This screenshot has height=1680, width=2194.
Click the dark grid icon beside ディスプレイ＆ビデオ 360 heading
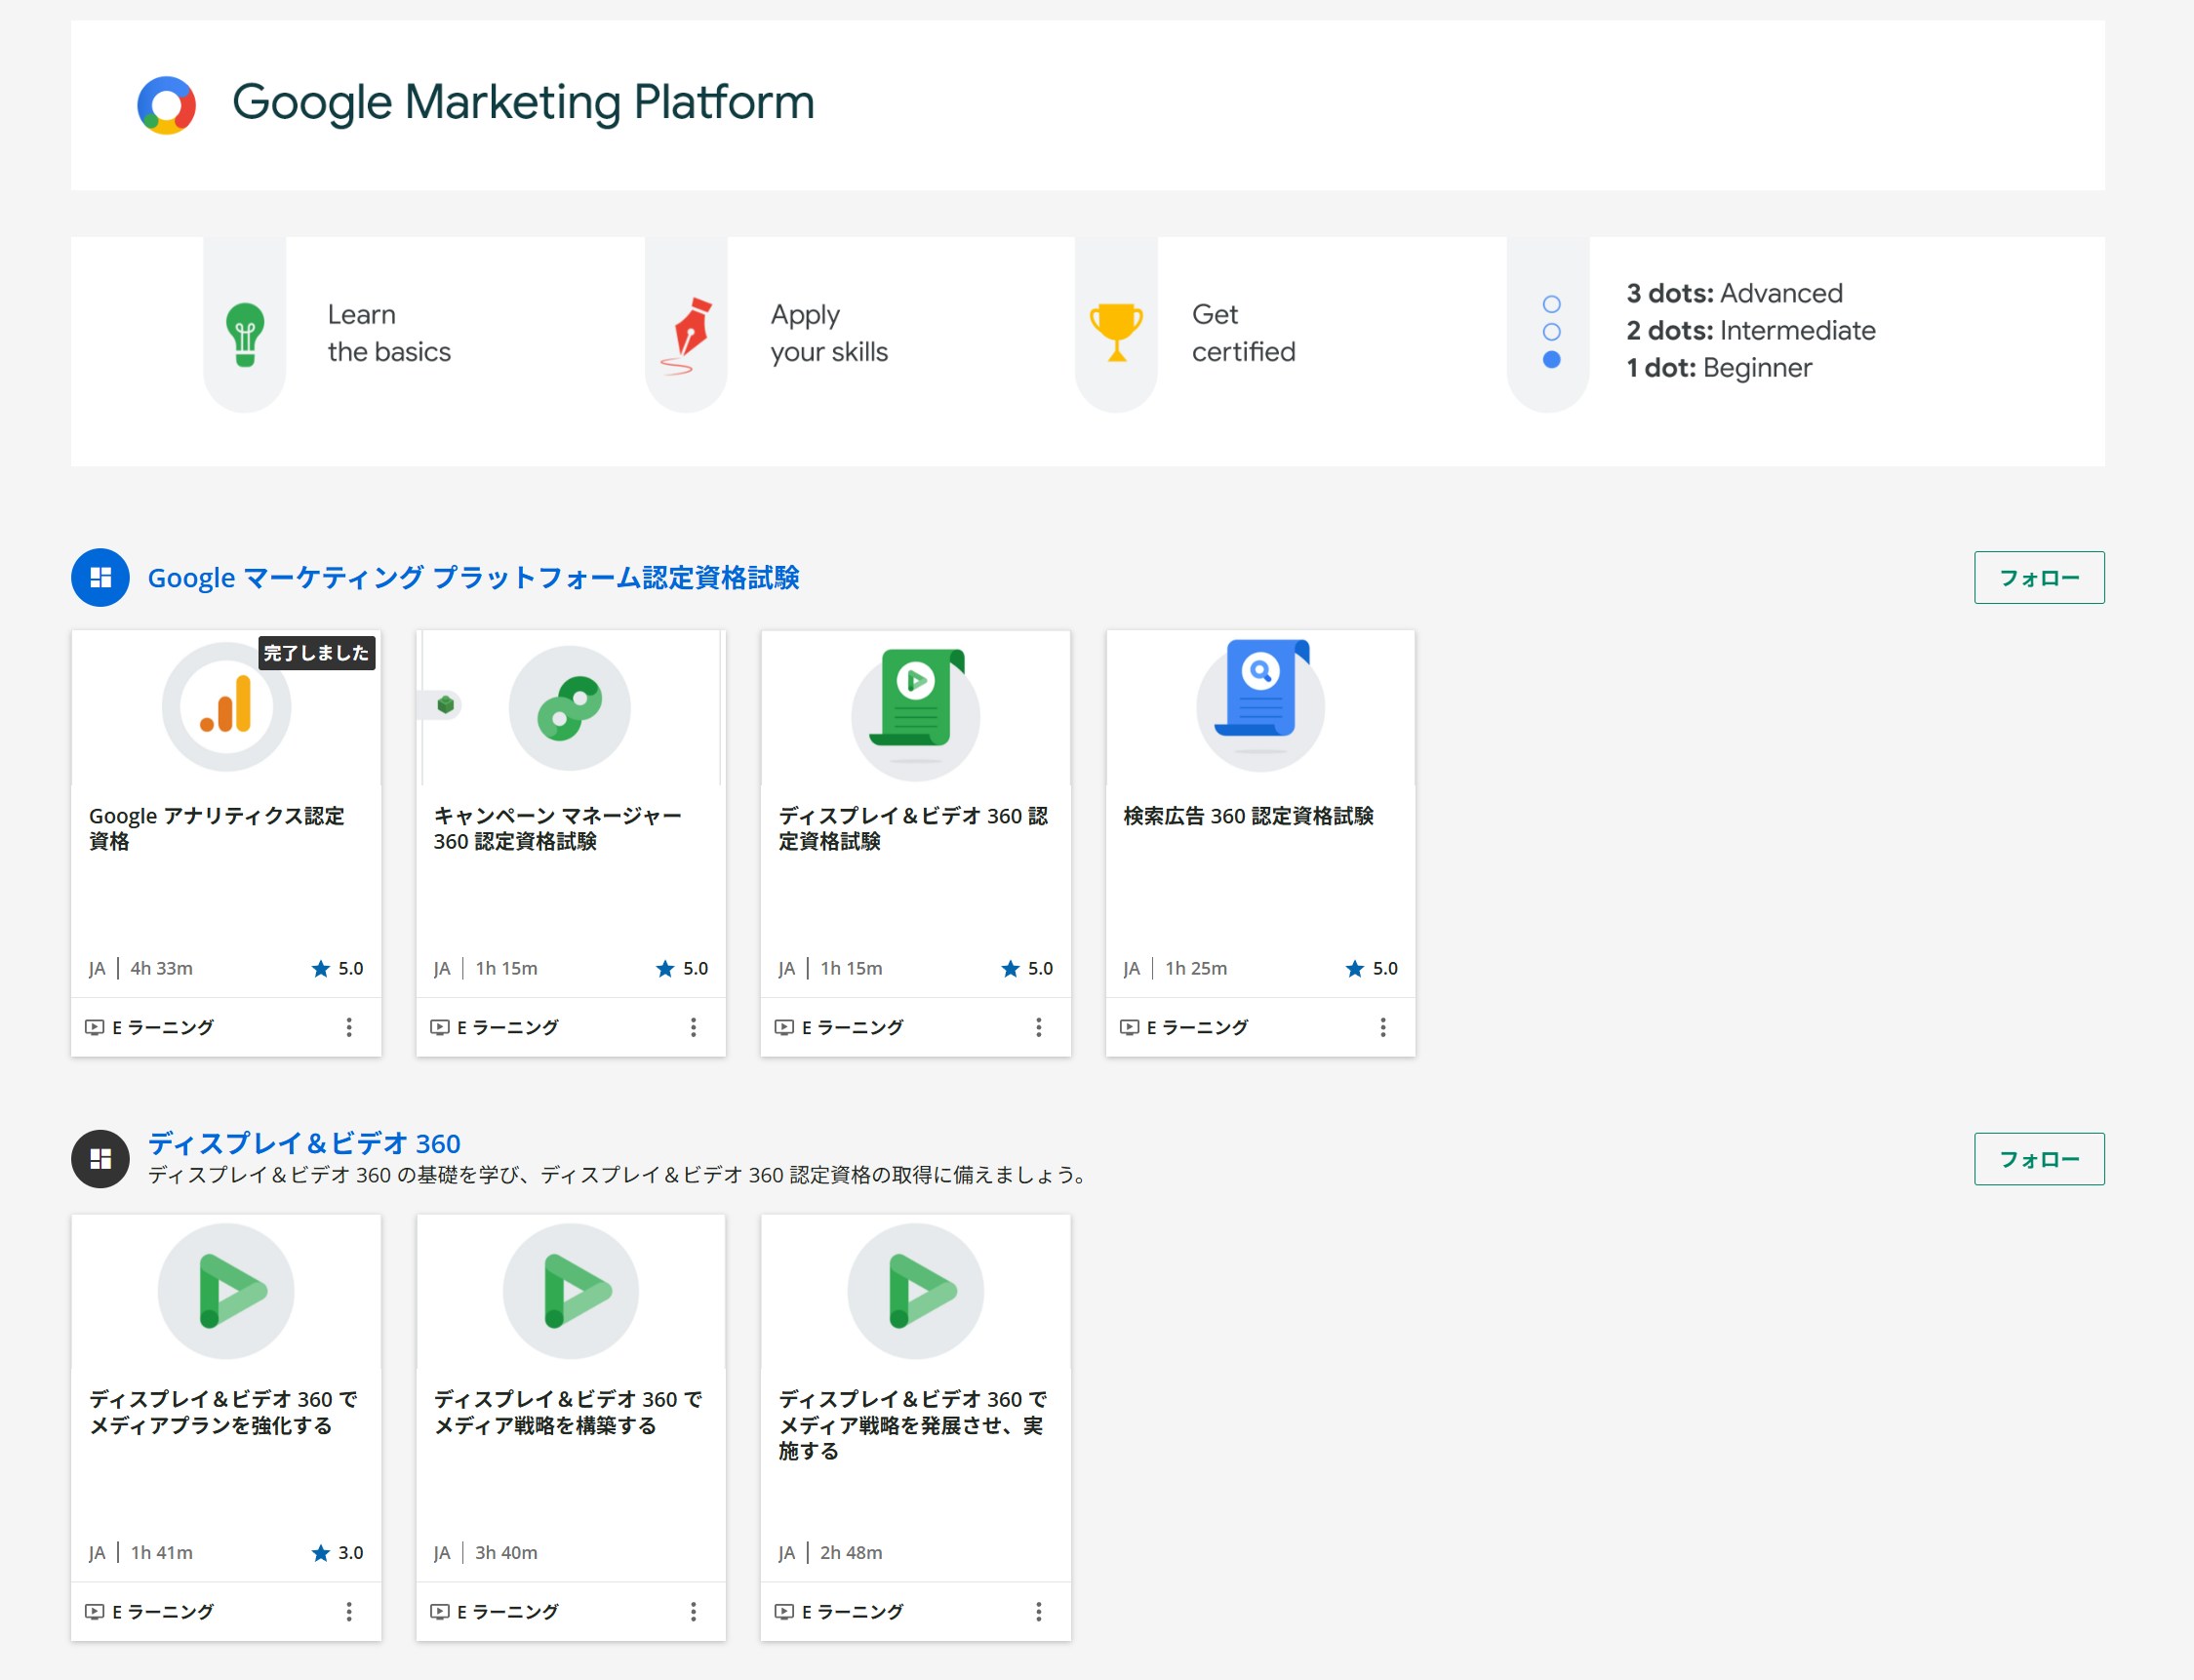(100, 1159)
